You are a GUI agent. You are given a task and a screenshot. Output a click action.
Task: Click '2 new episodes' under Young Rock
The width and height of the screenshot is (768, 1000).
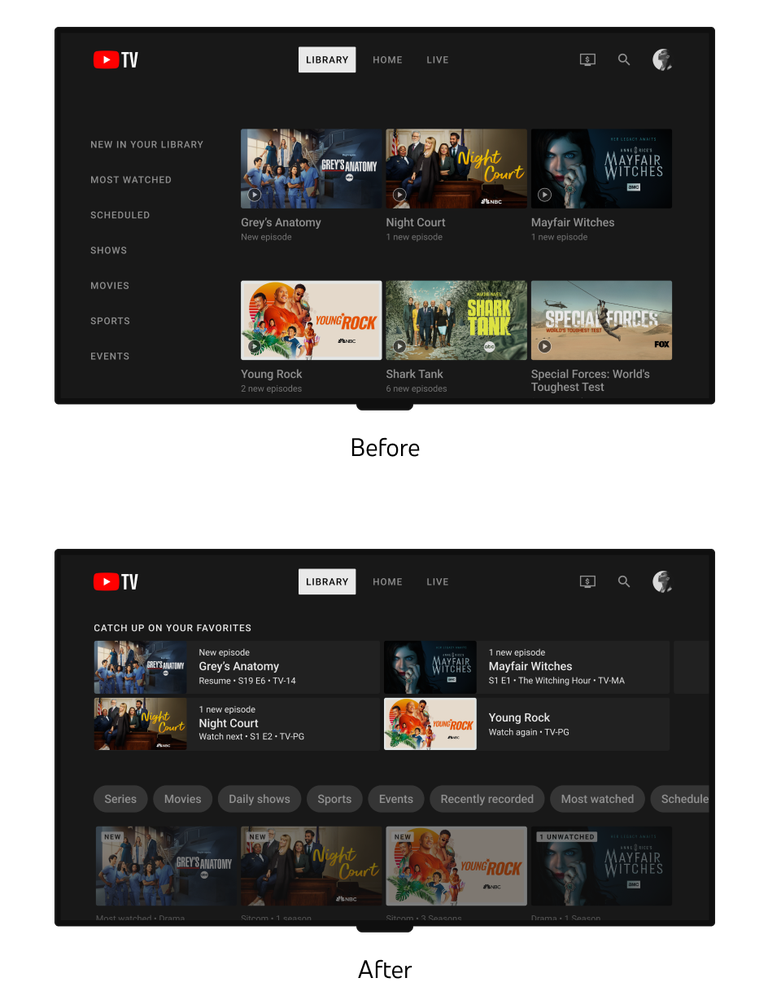click(271, 389)
